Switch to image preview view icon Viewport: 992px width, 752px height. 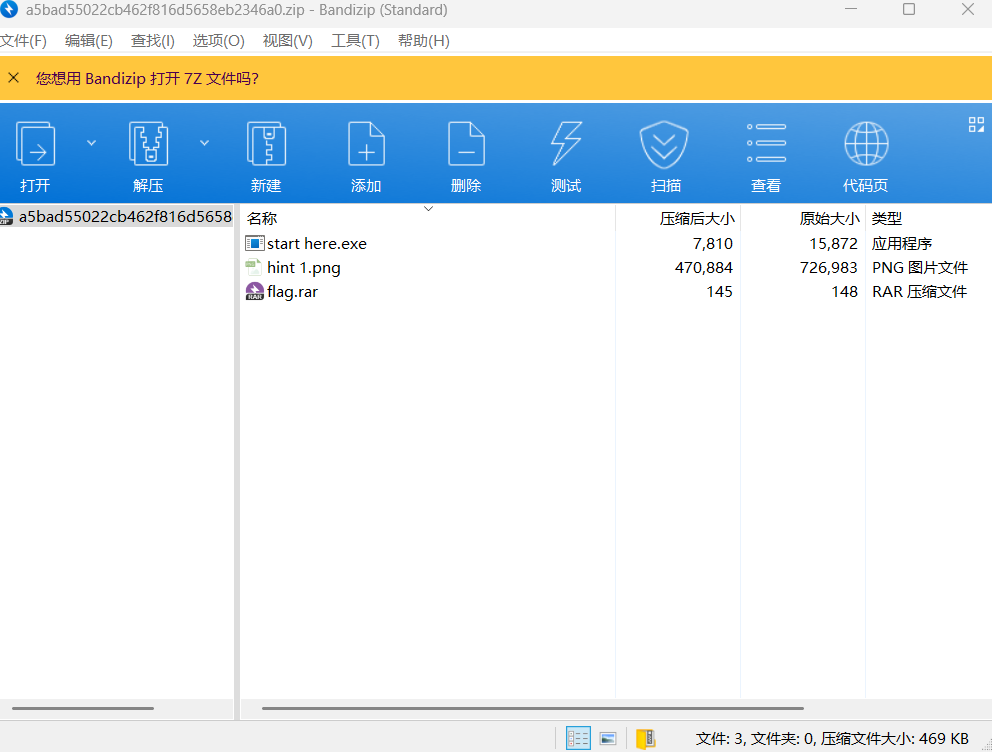608,738
